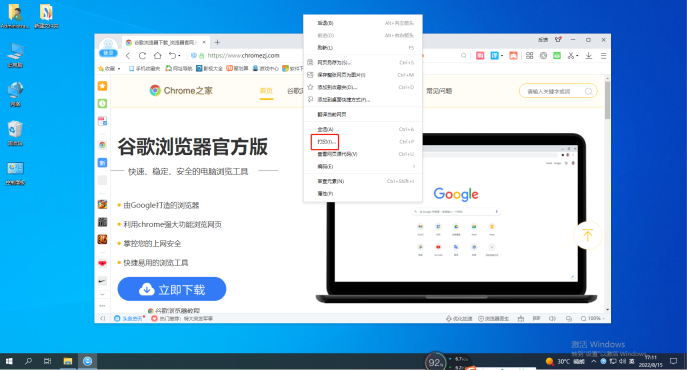
Task: Click the page vertical scrollbar thumb
Action: click(x=607, y=100)
